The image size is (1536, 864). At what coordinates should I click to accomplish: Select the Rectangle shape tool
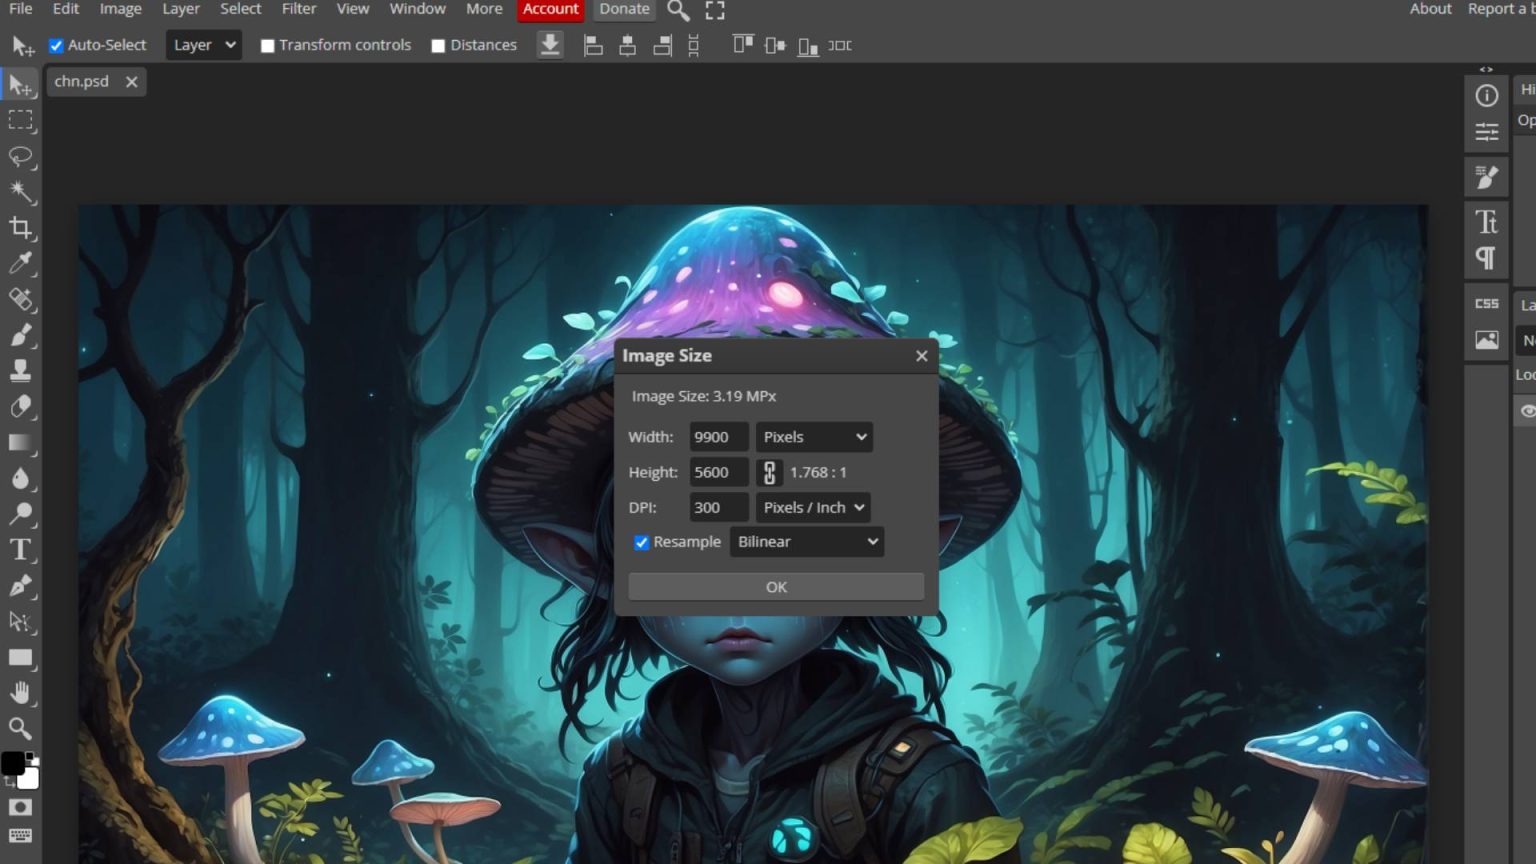tap(20, 657)
